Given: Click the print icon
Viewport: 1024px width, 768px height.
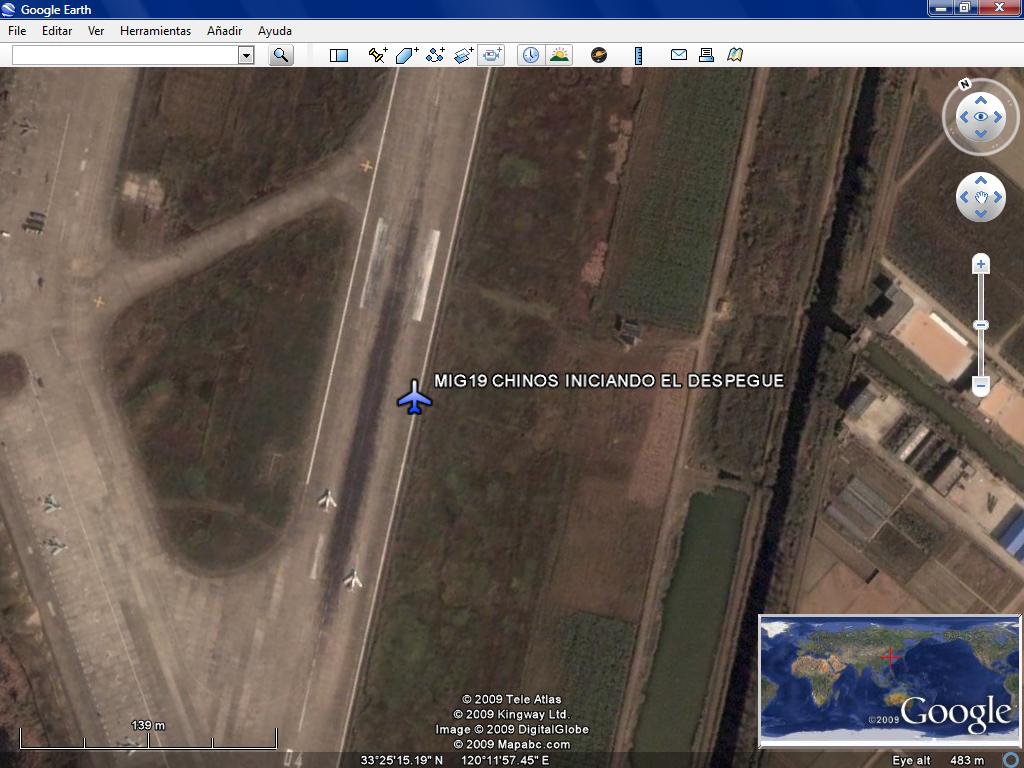Looking at the screenshot, I should point(707,55).
